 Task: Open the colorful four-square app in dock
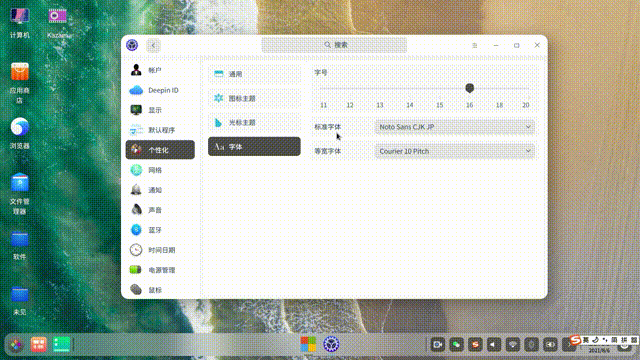[308, 344]
